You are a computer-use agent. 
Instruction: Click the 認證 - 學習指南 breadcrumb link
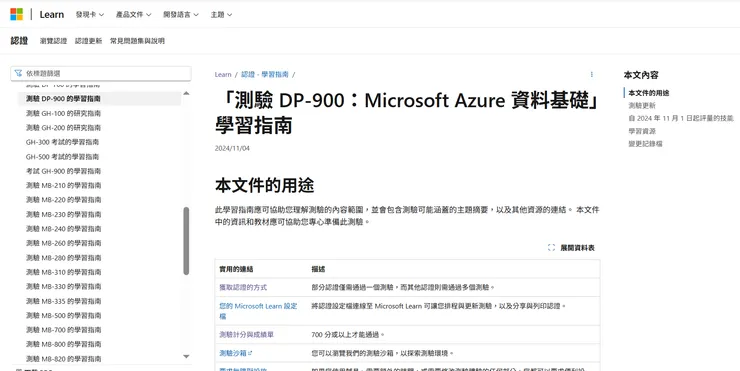pos(265,75)
